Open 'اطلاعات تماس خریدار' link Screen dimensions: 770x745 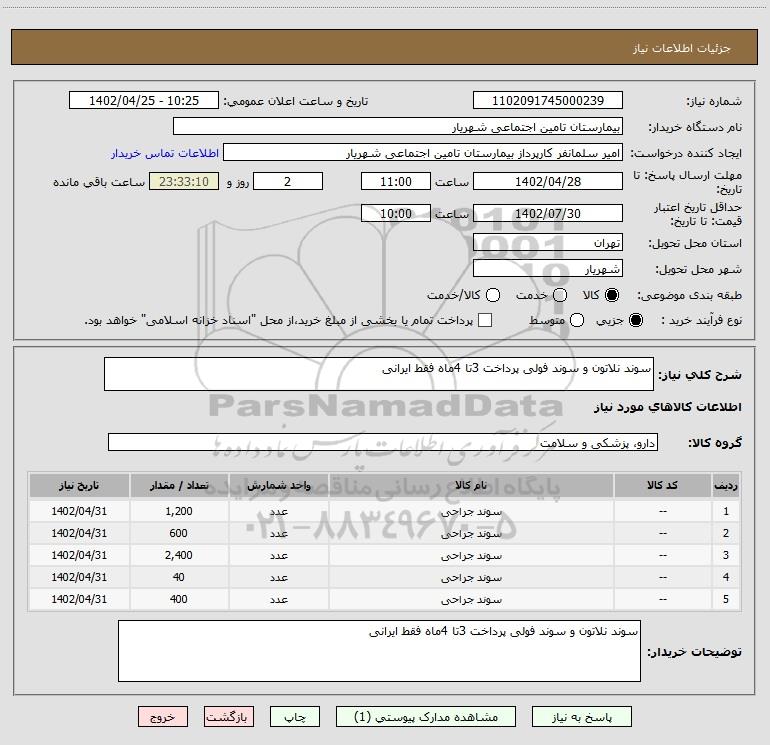165,153
